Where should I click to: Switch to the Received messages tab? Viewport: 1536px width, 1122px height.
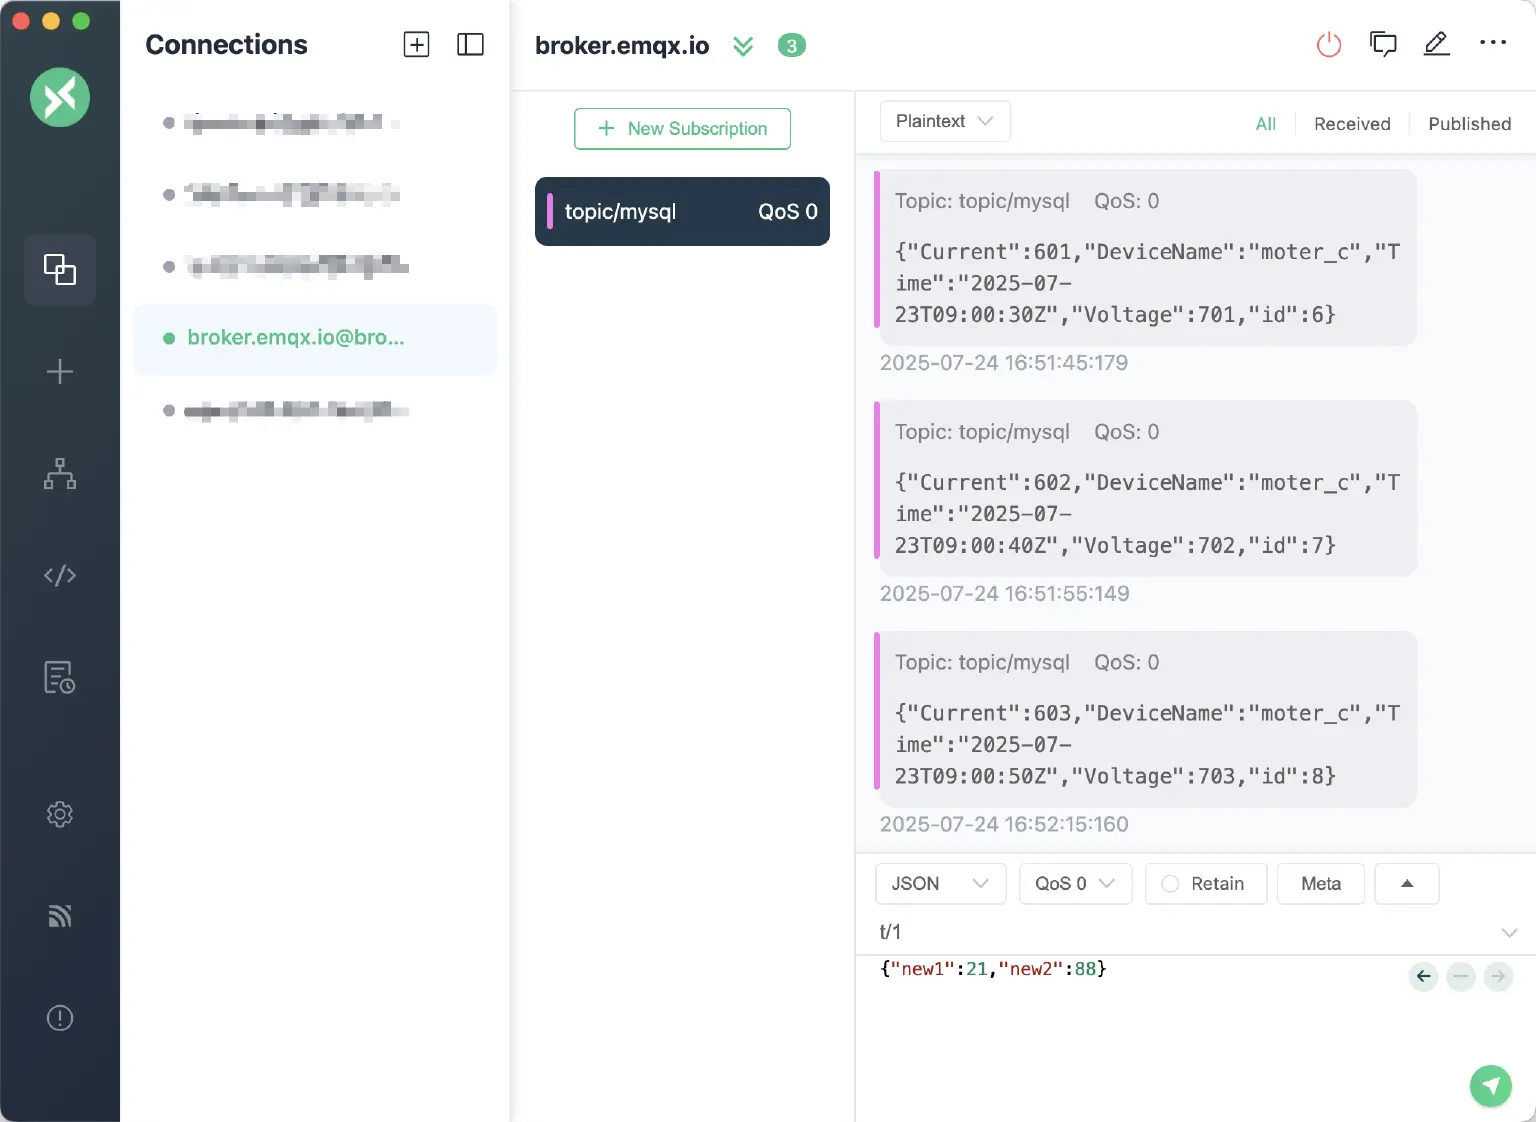click(1351, 124)
